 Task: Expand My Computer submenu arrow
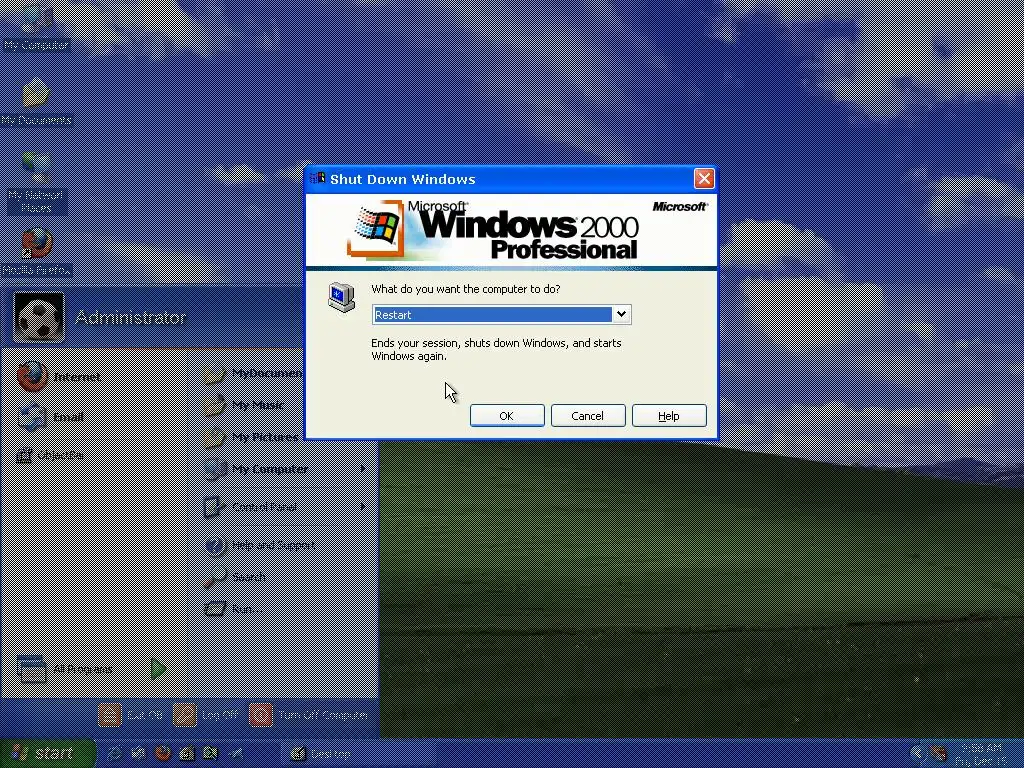pos(362,468)
